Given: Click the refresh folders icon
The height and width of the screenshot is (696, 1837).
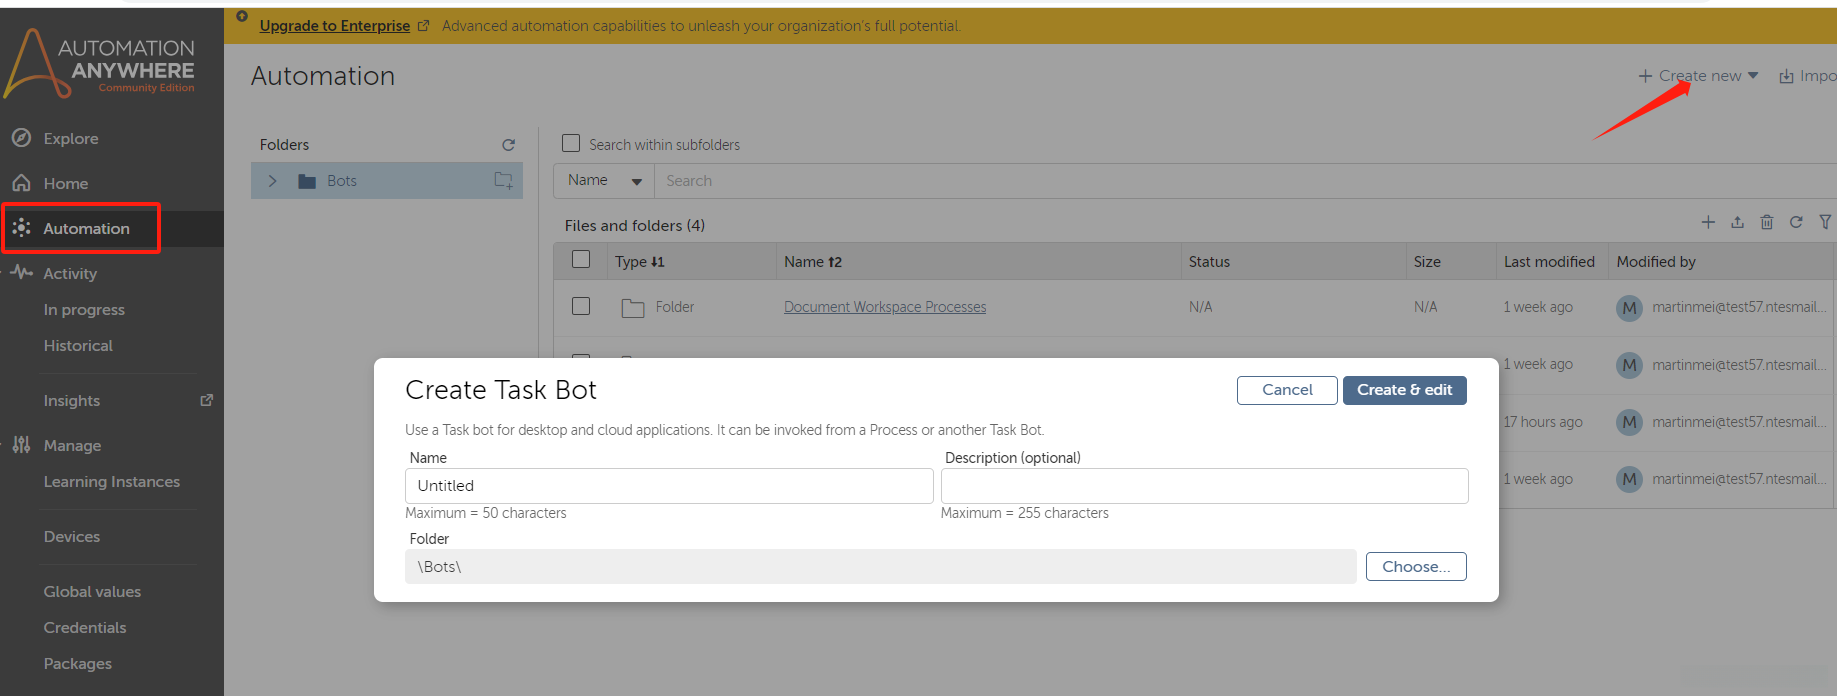Looking at the screenshot, I should (x=508, y=145).
